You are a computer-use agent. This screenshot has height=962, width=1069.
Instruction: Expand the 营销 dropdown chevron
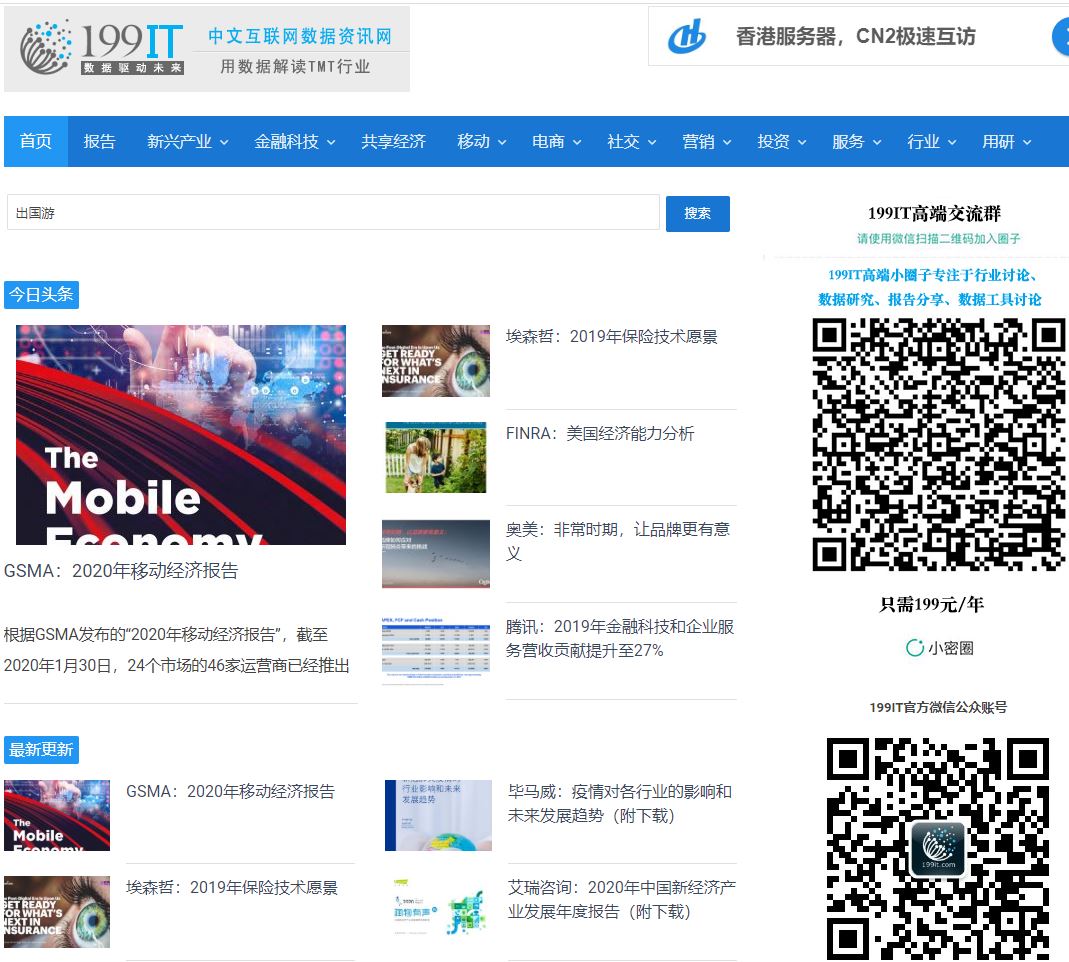(x=727, y=142)
